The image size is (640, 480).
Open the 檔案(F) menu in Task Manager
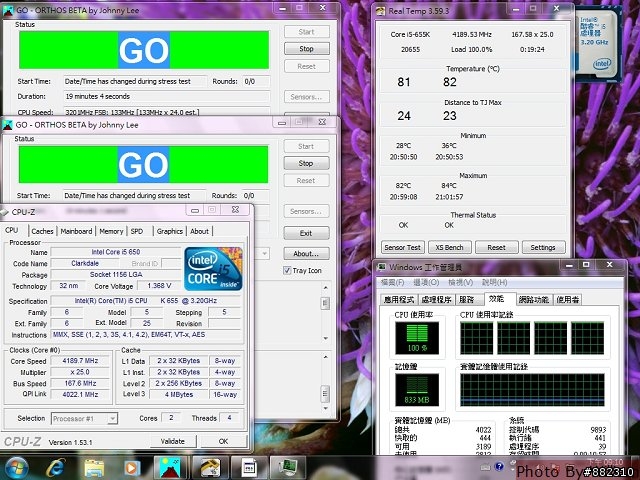click(392, 282)
